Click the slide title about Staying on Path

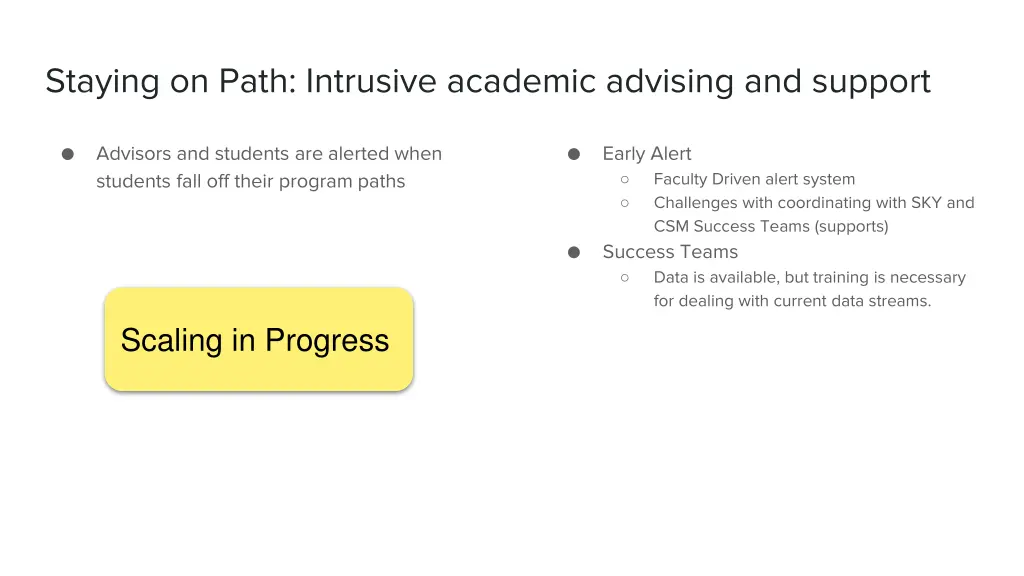[488, 81]
